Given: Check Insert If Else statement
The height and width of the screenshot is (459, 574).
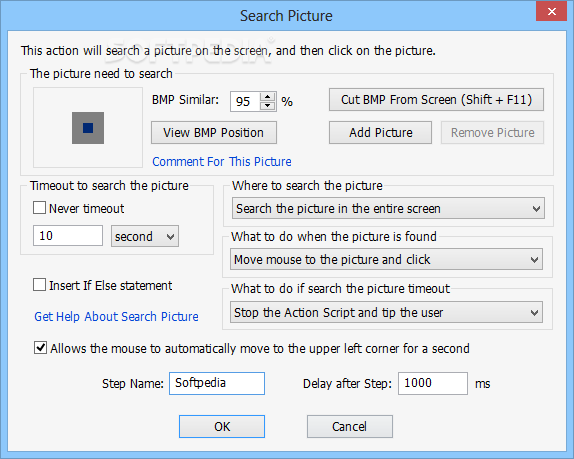Looking at the screenshot, I should [40, 285].
